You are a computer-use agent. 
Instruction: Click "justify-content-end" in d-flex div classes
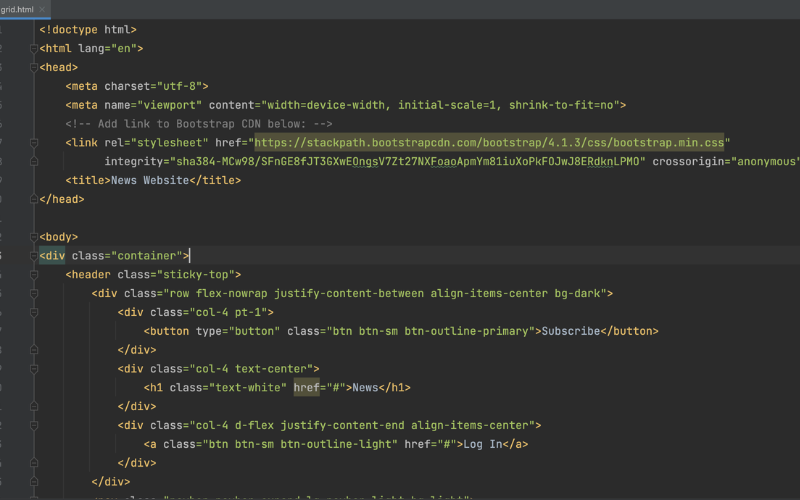click(x=342, y=426)
